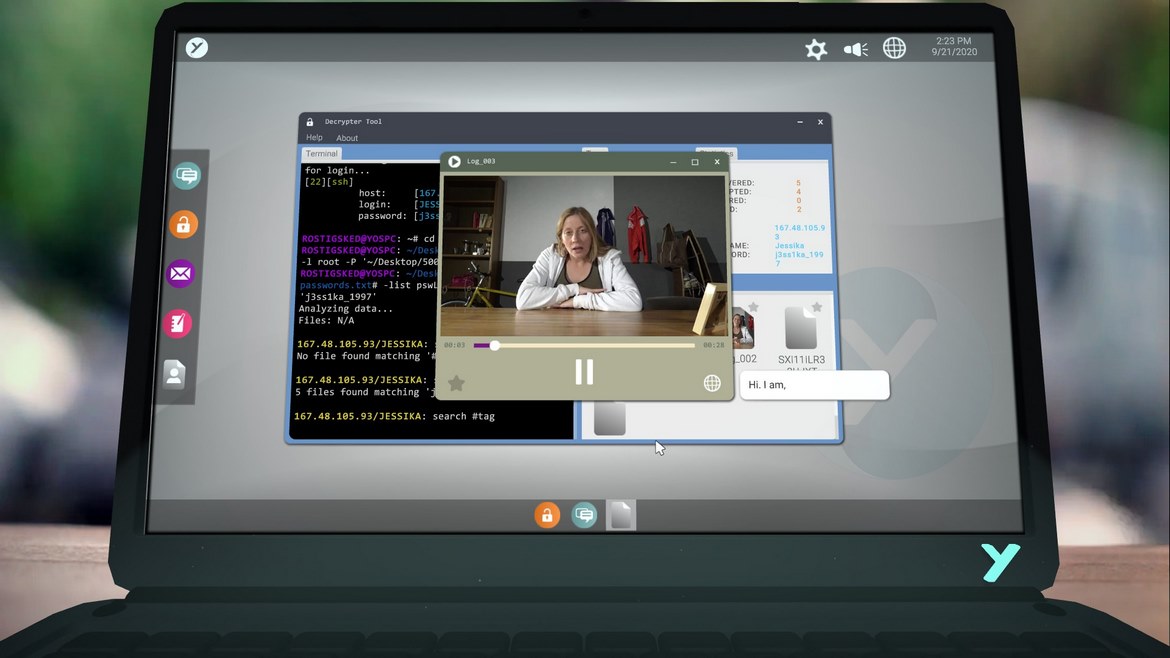Open the pink notes app in sidebar
The width and height of the screenshot is (1170, 658).
click(x=177, y=323)
